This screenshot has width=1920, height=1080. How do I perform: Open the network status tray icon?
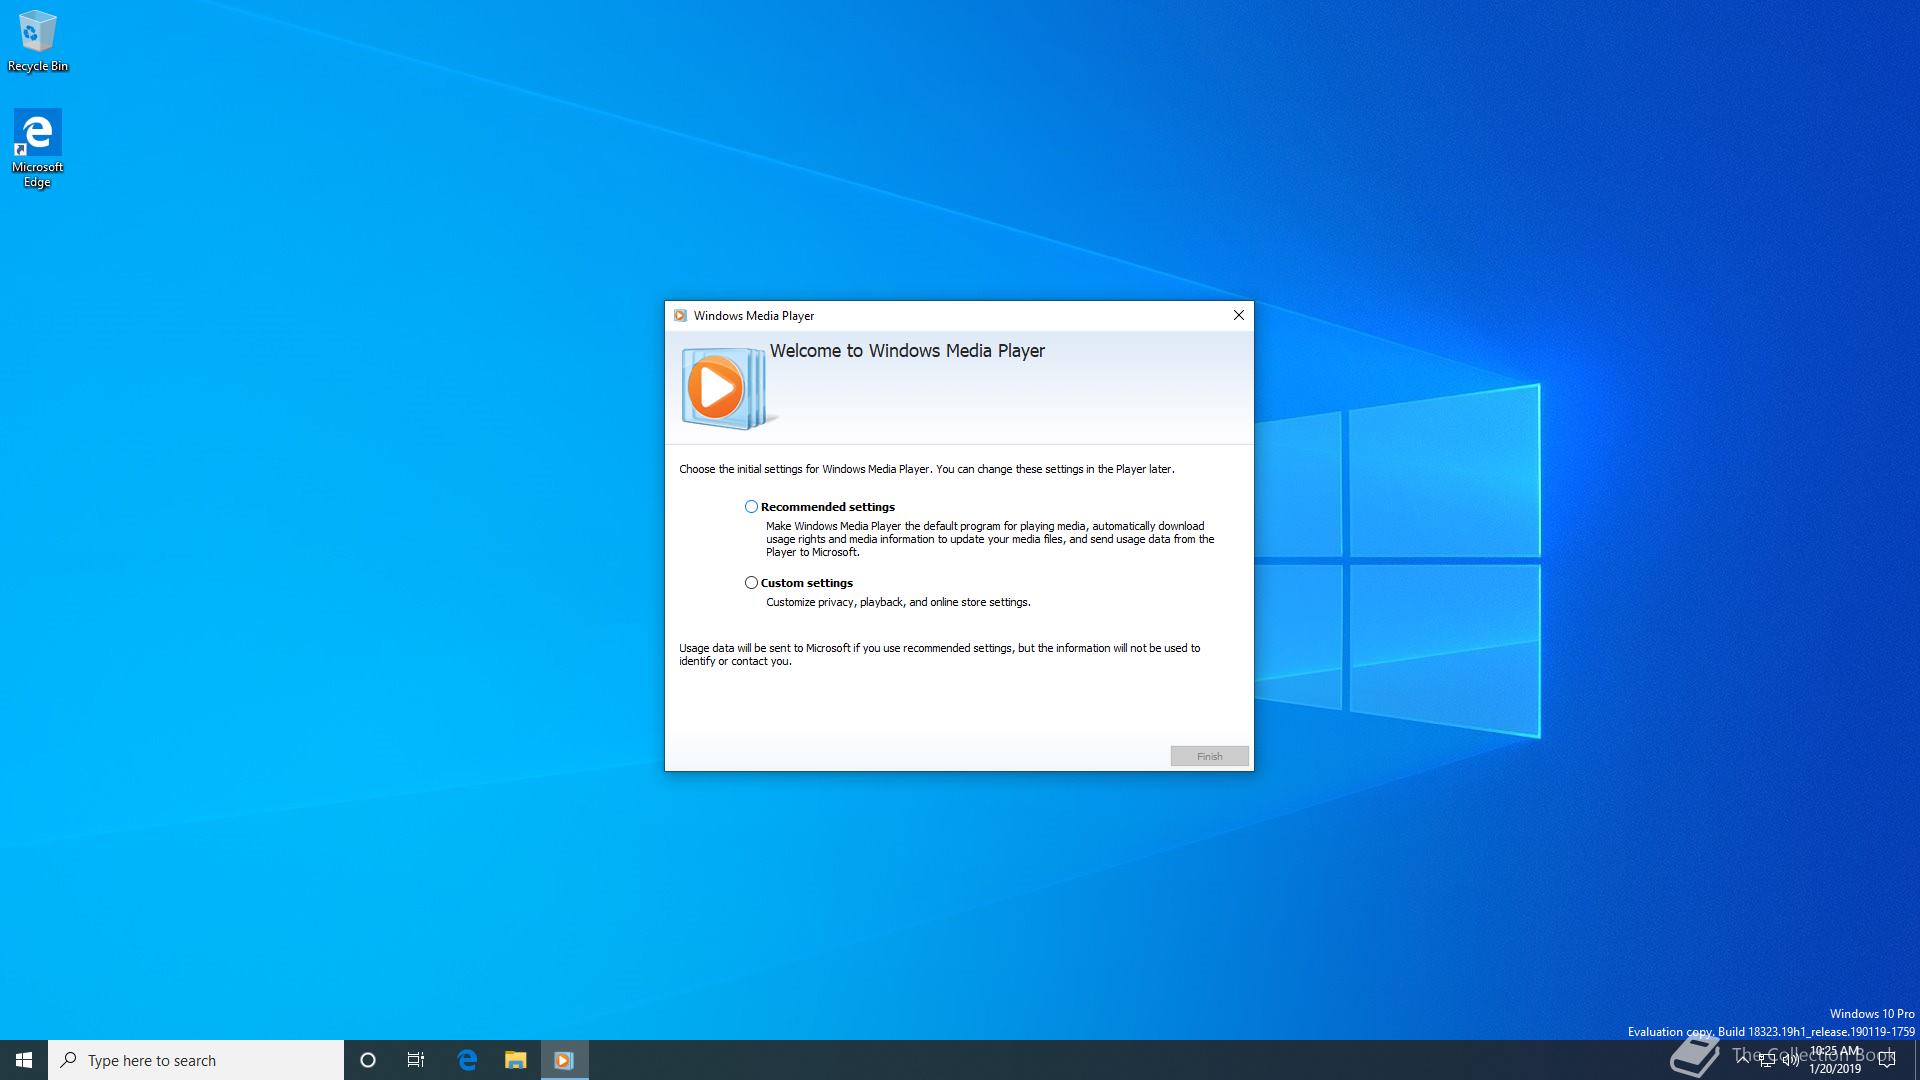[1767, 1060]
